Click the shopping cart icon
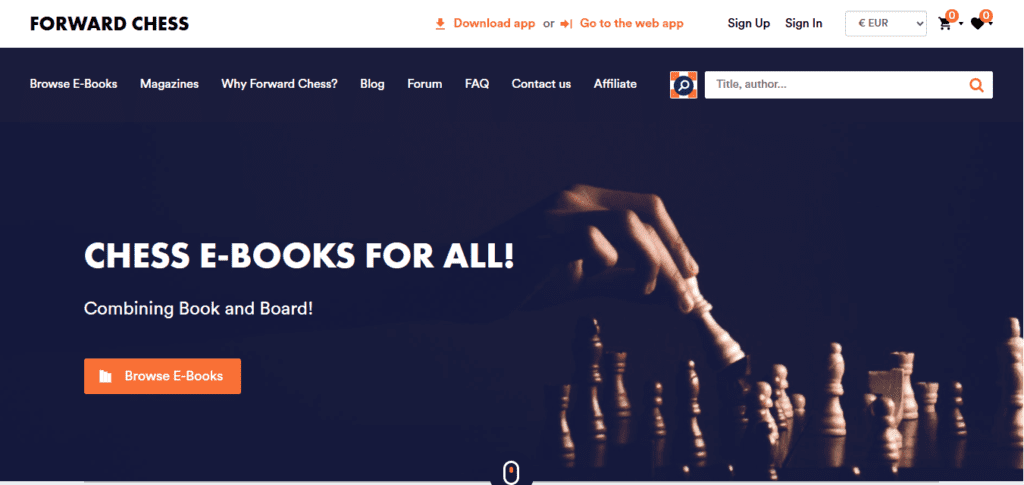This screenshot has width=1024, height=485. pyautogui.click(x=944, y=24)
